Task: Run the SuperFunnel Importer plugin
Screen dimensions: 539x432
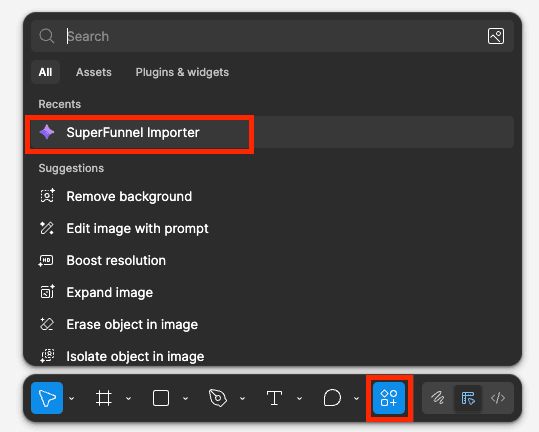Action: pos(272,132)
